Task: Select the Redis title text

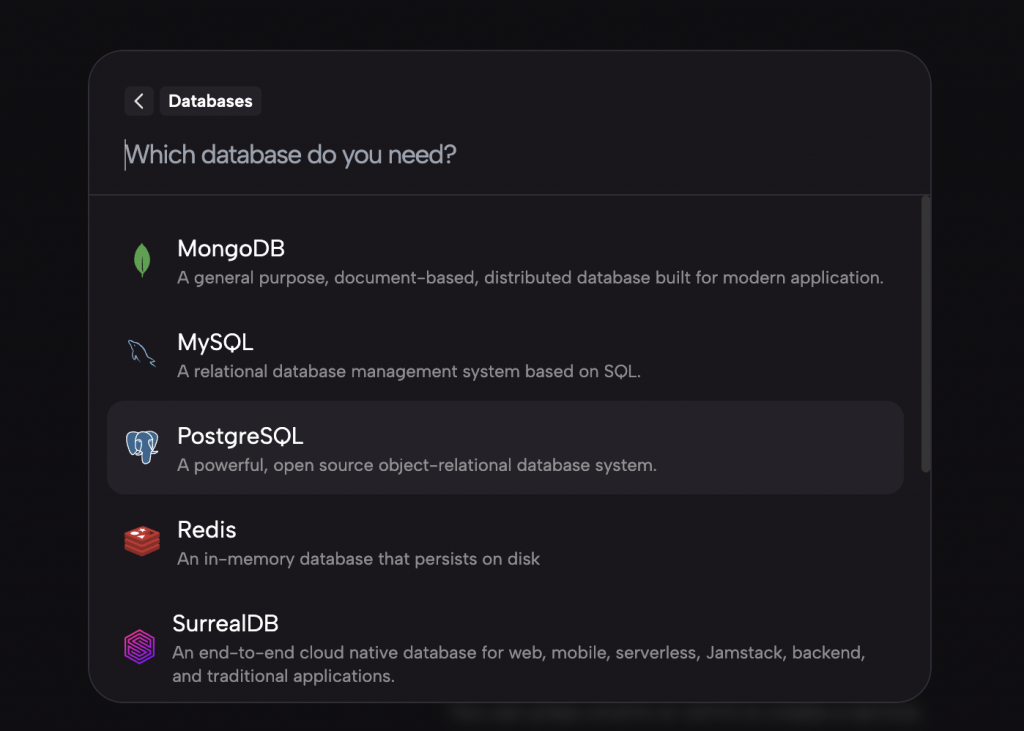Action: click(x=206, y=529)
